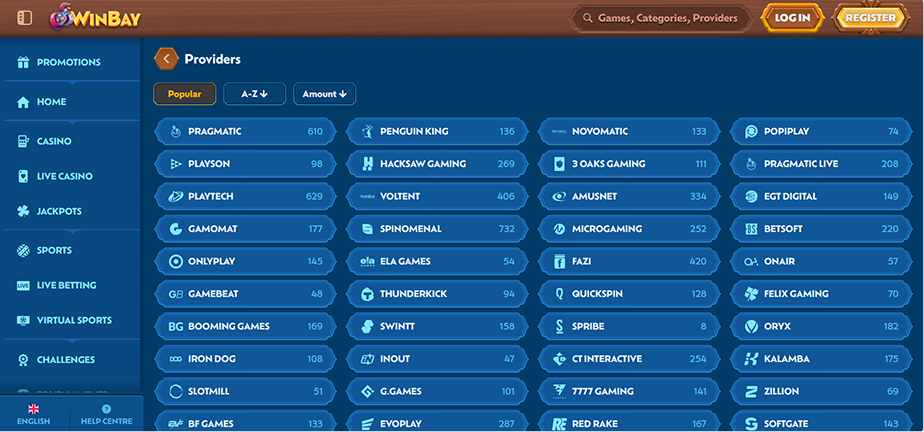Click the games search input field
Viewport: 924px width, 432px height.
coord(661,18)
